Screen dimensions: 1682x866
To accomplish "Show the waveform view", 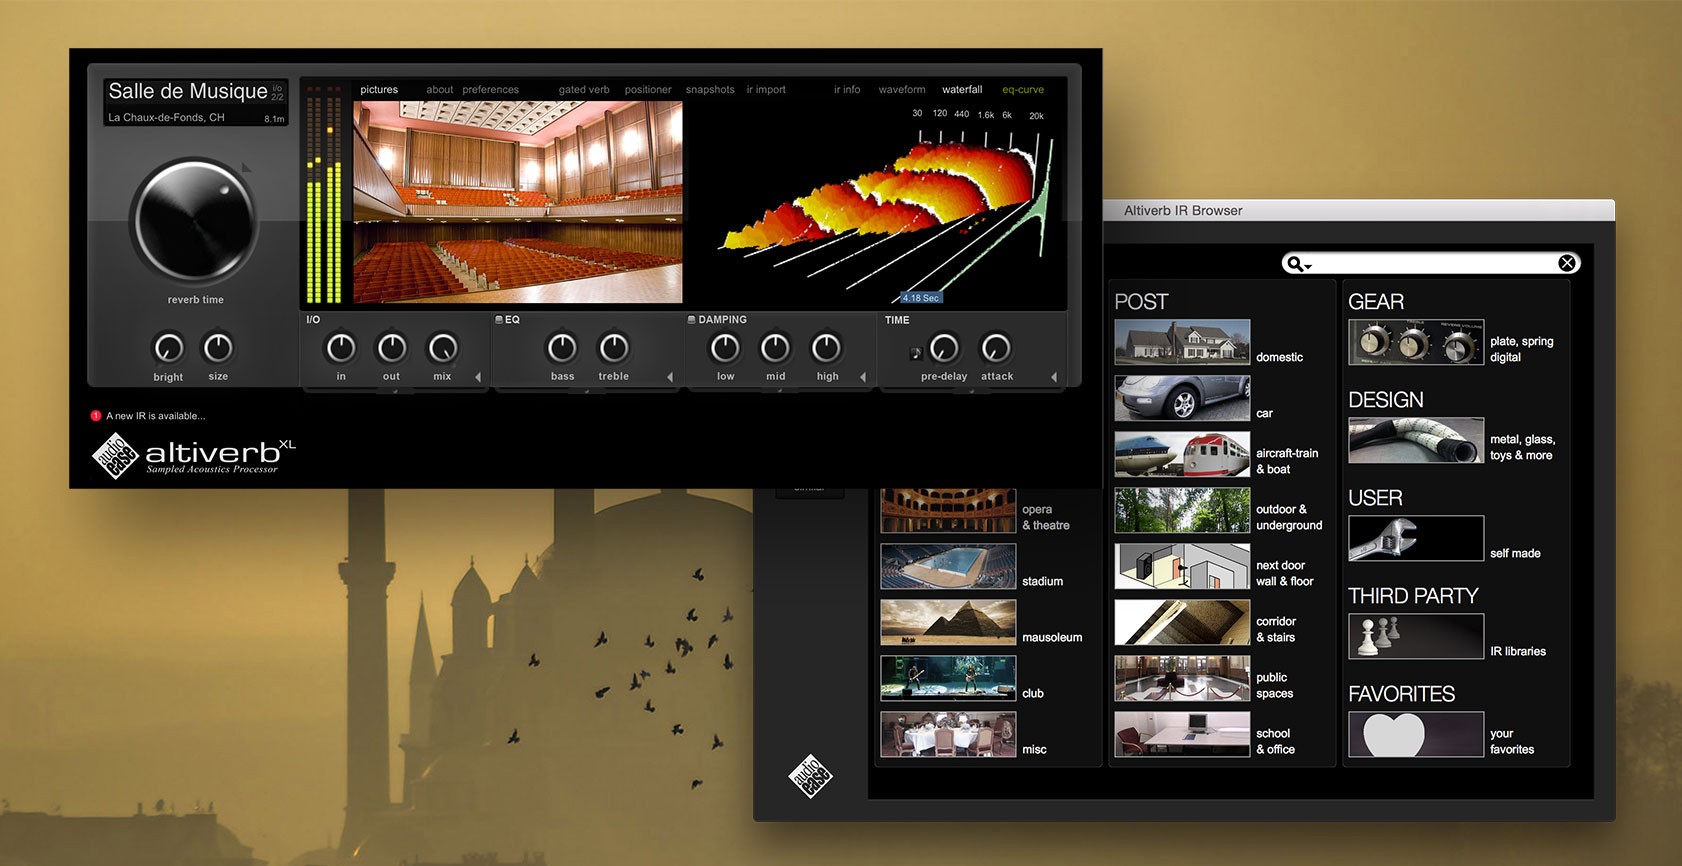I will [902, 90].
